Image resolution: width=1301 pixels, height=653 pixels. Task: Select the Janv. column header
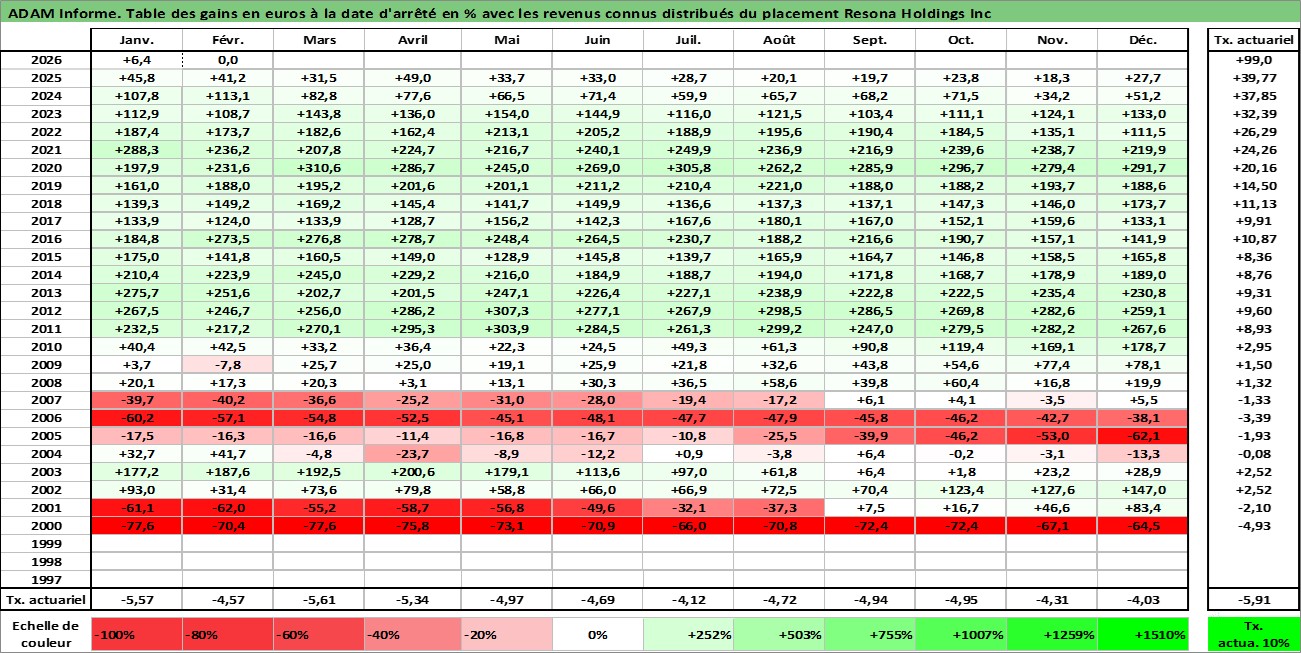(136, 40)
